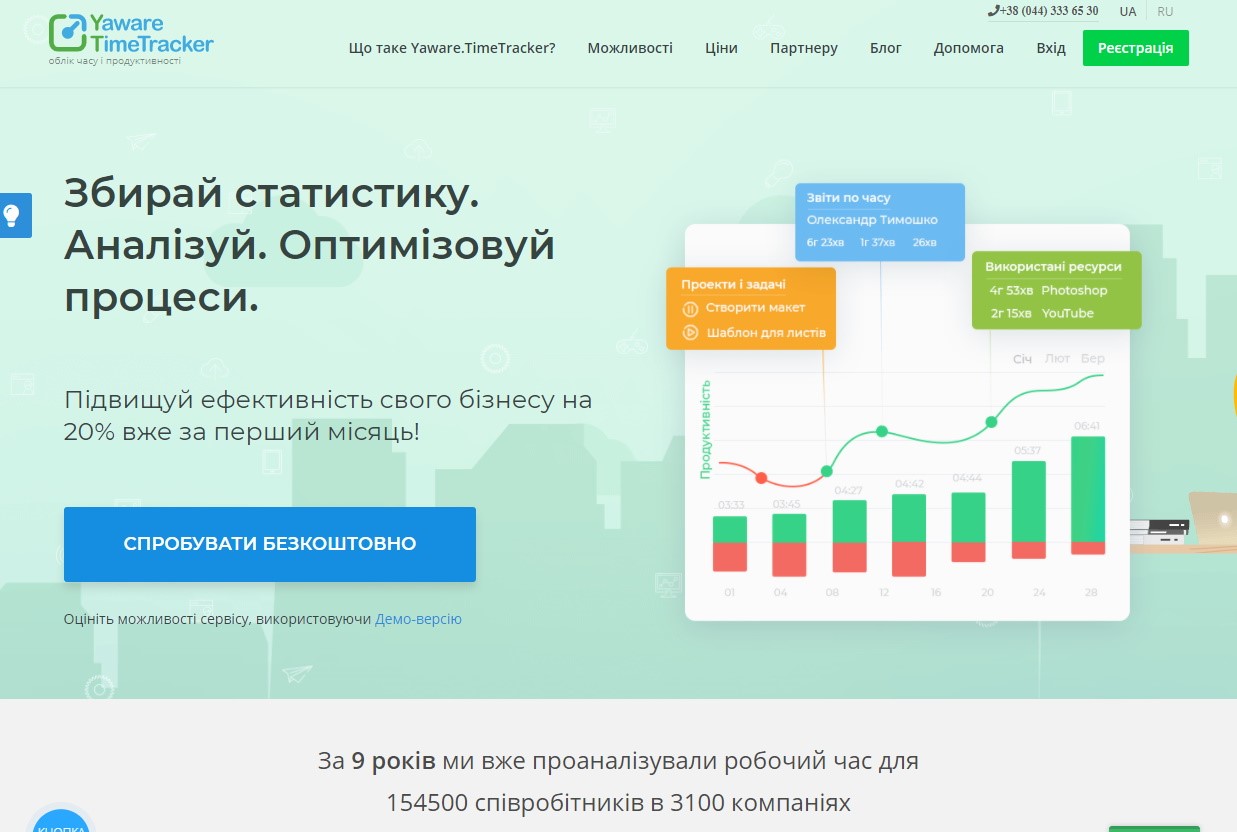This screenshot has height=832, width=1237.
Task: Click the phone icon beside the number
Action: pos(993,11)
